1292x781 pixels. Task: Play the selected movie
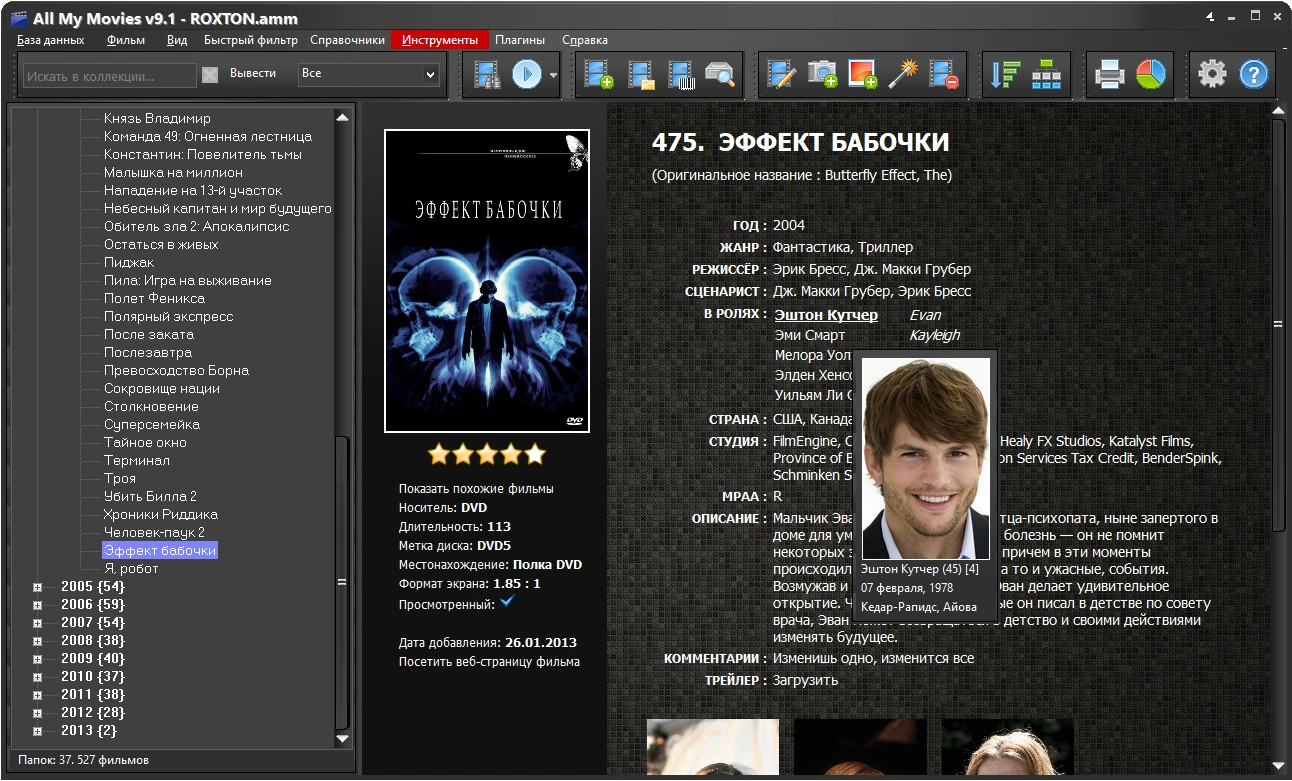tap(527, 75)
